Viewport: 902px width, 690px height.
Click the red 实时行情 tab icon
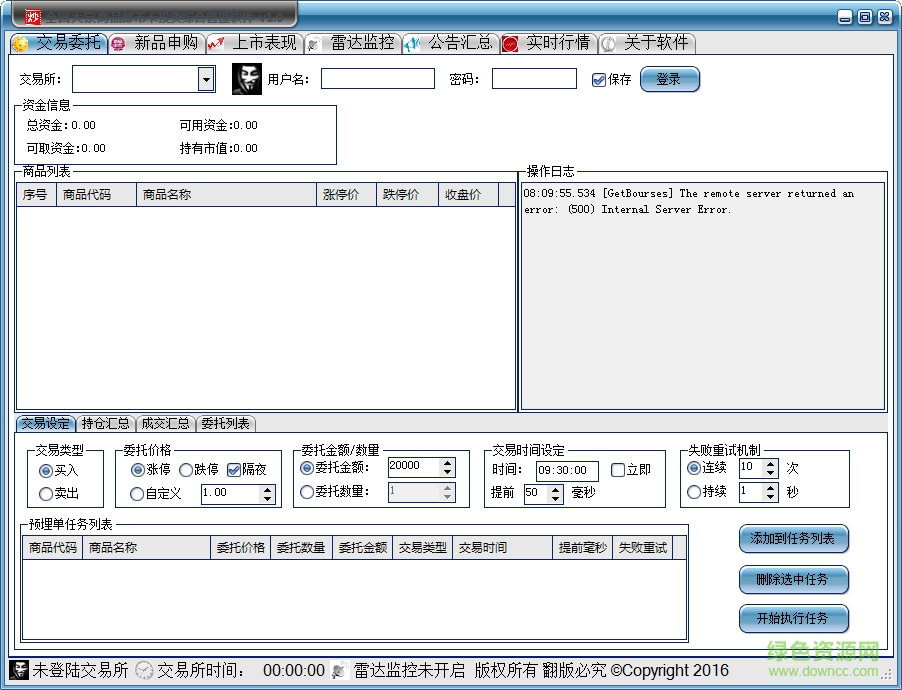pos(510,44)
